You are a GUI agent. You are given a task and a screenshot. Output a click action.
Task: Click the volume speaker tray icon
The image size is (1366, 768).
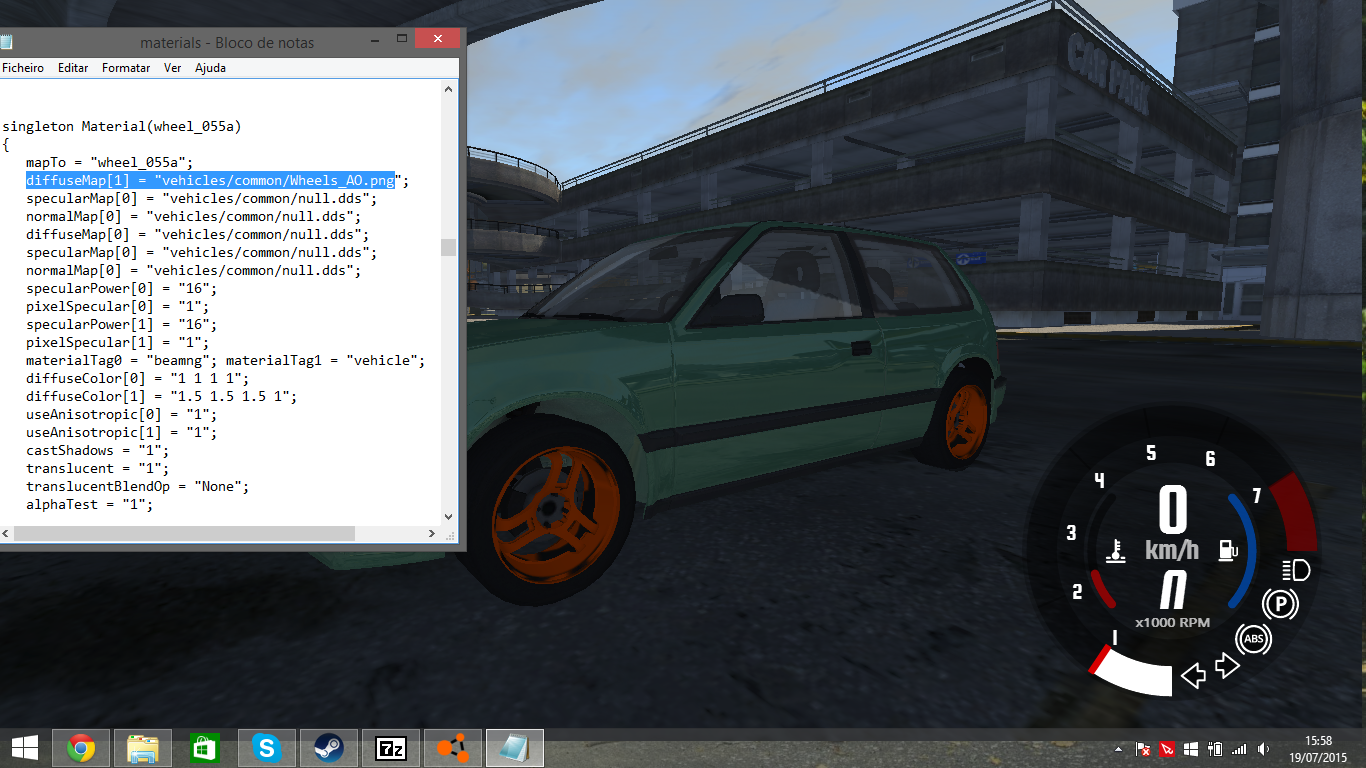pyautogui.click(x=1264, y=749)
